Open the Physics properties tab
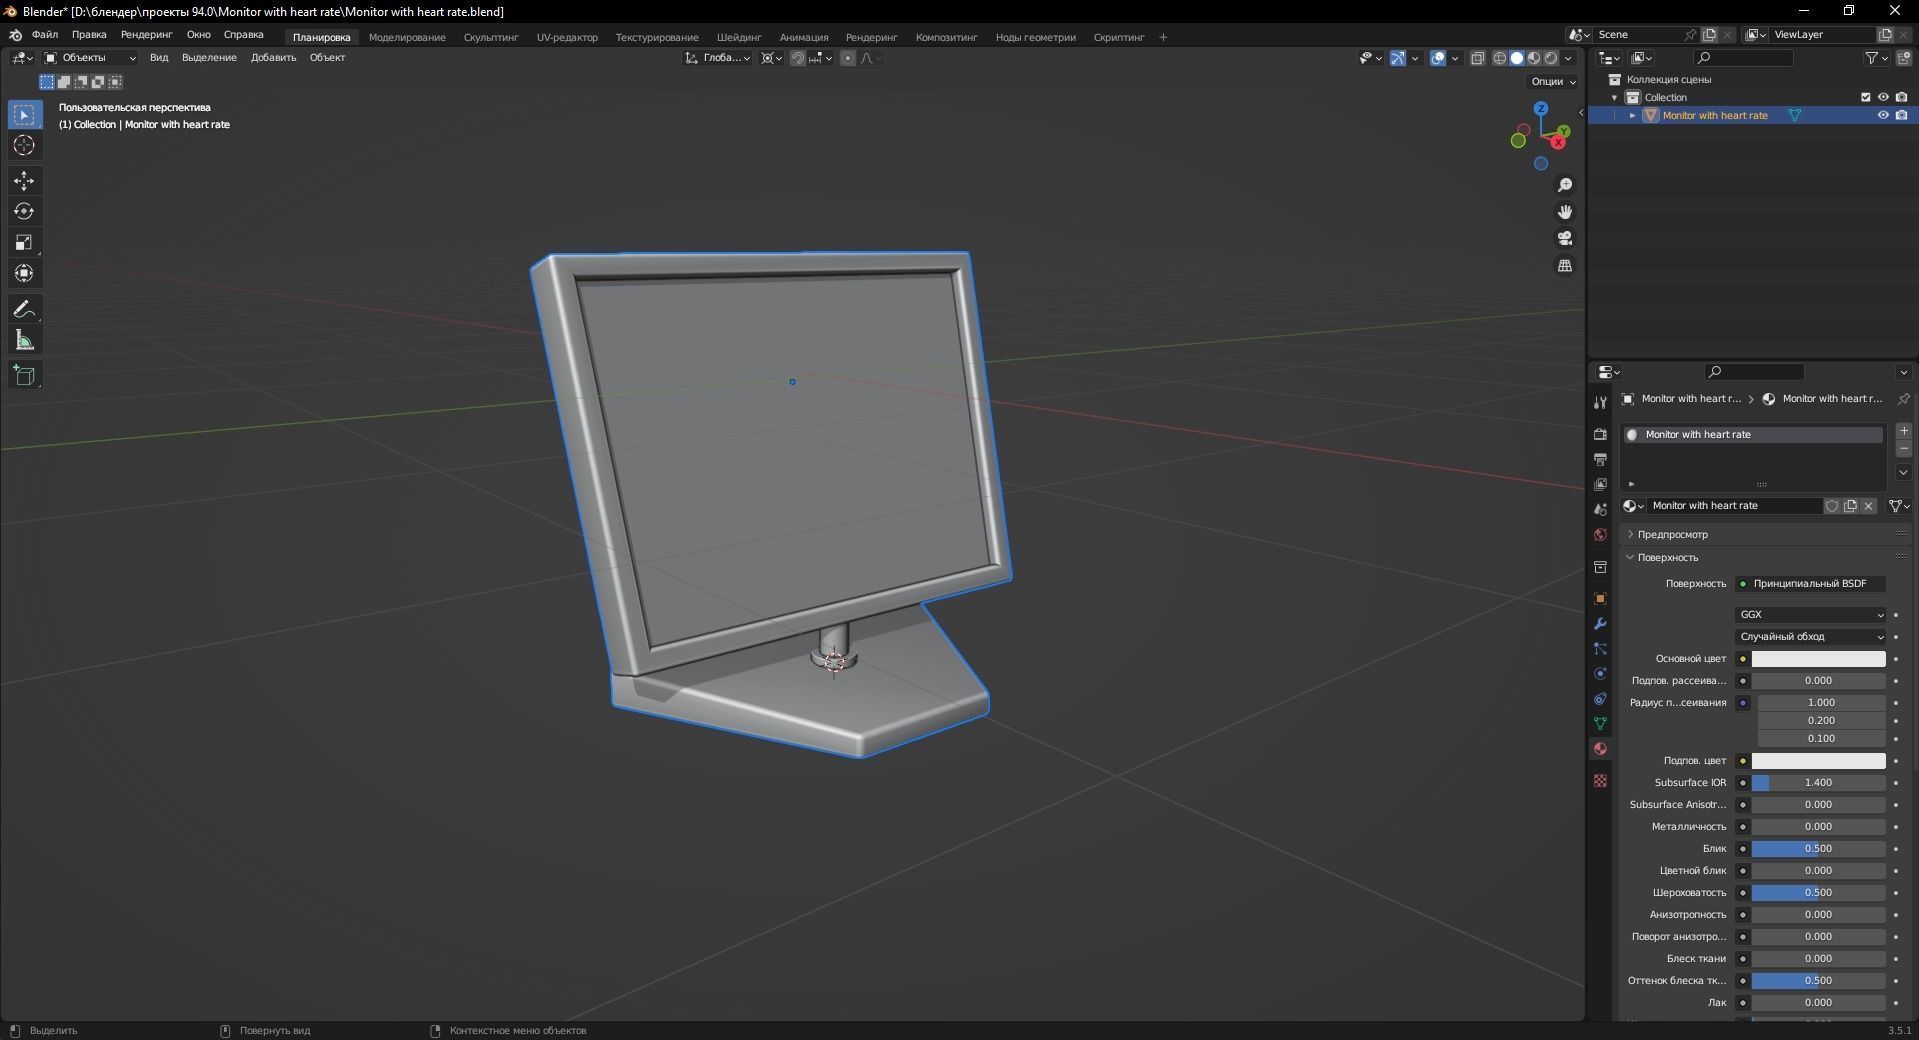 [x=1599, y=674]
